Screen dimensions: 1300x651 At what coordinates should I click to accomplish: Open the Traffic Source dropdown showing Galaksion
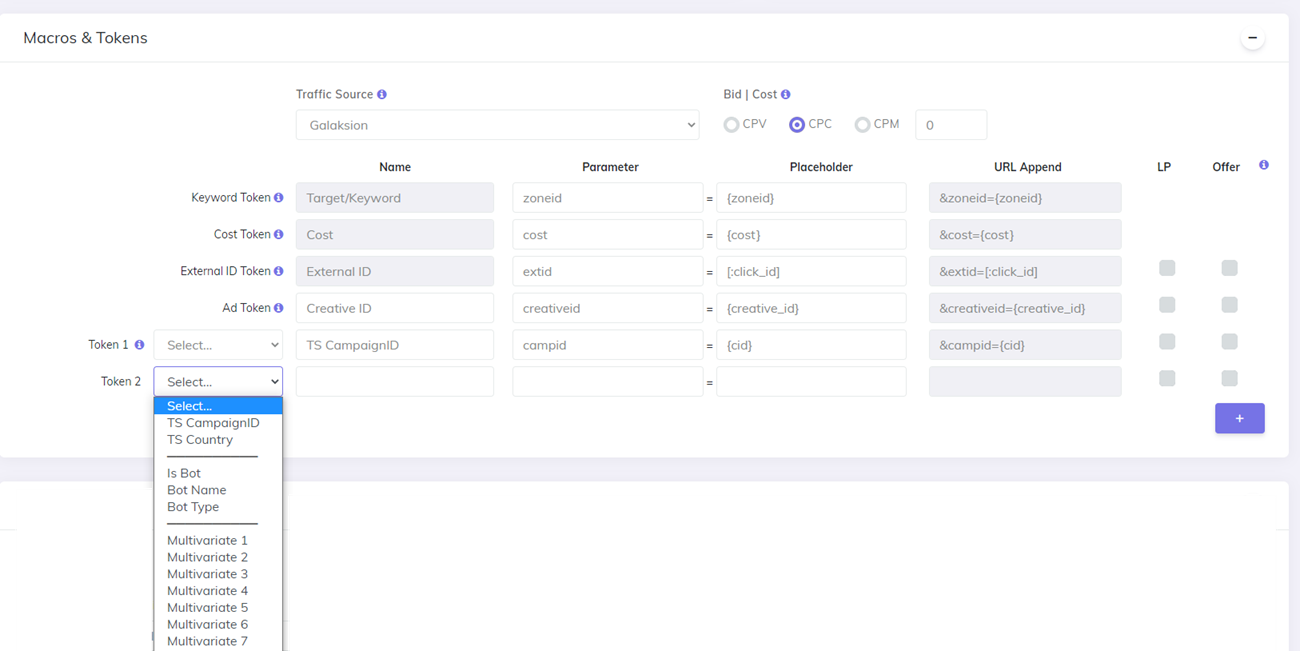[497, 125]
